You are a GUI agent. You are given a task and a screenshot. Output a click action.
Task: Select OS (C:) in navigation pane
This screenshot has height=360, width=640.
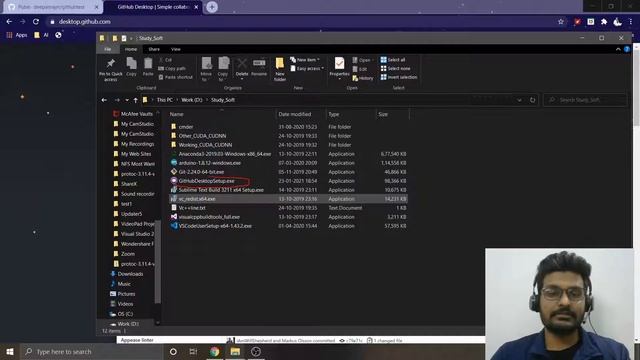point(125,314)
